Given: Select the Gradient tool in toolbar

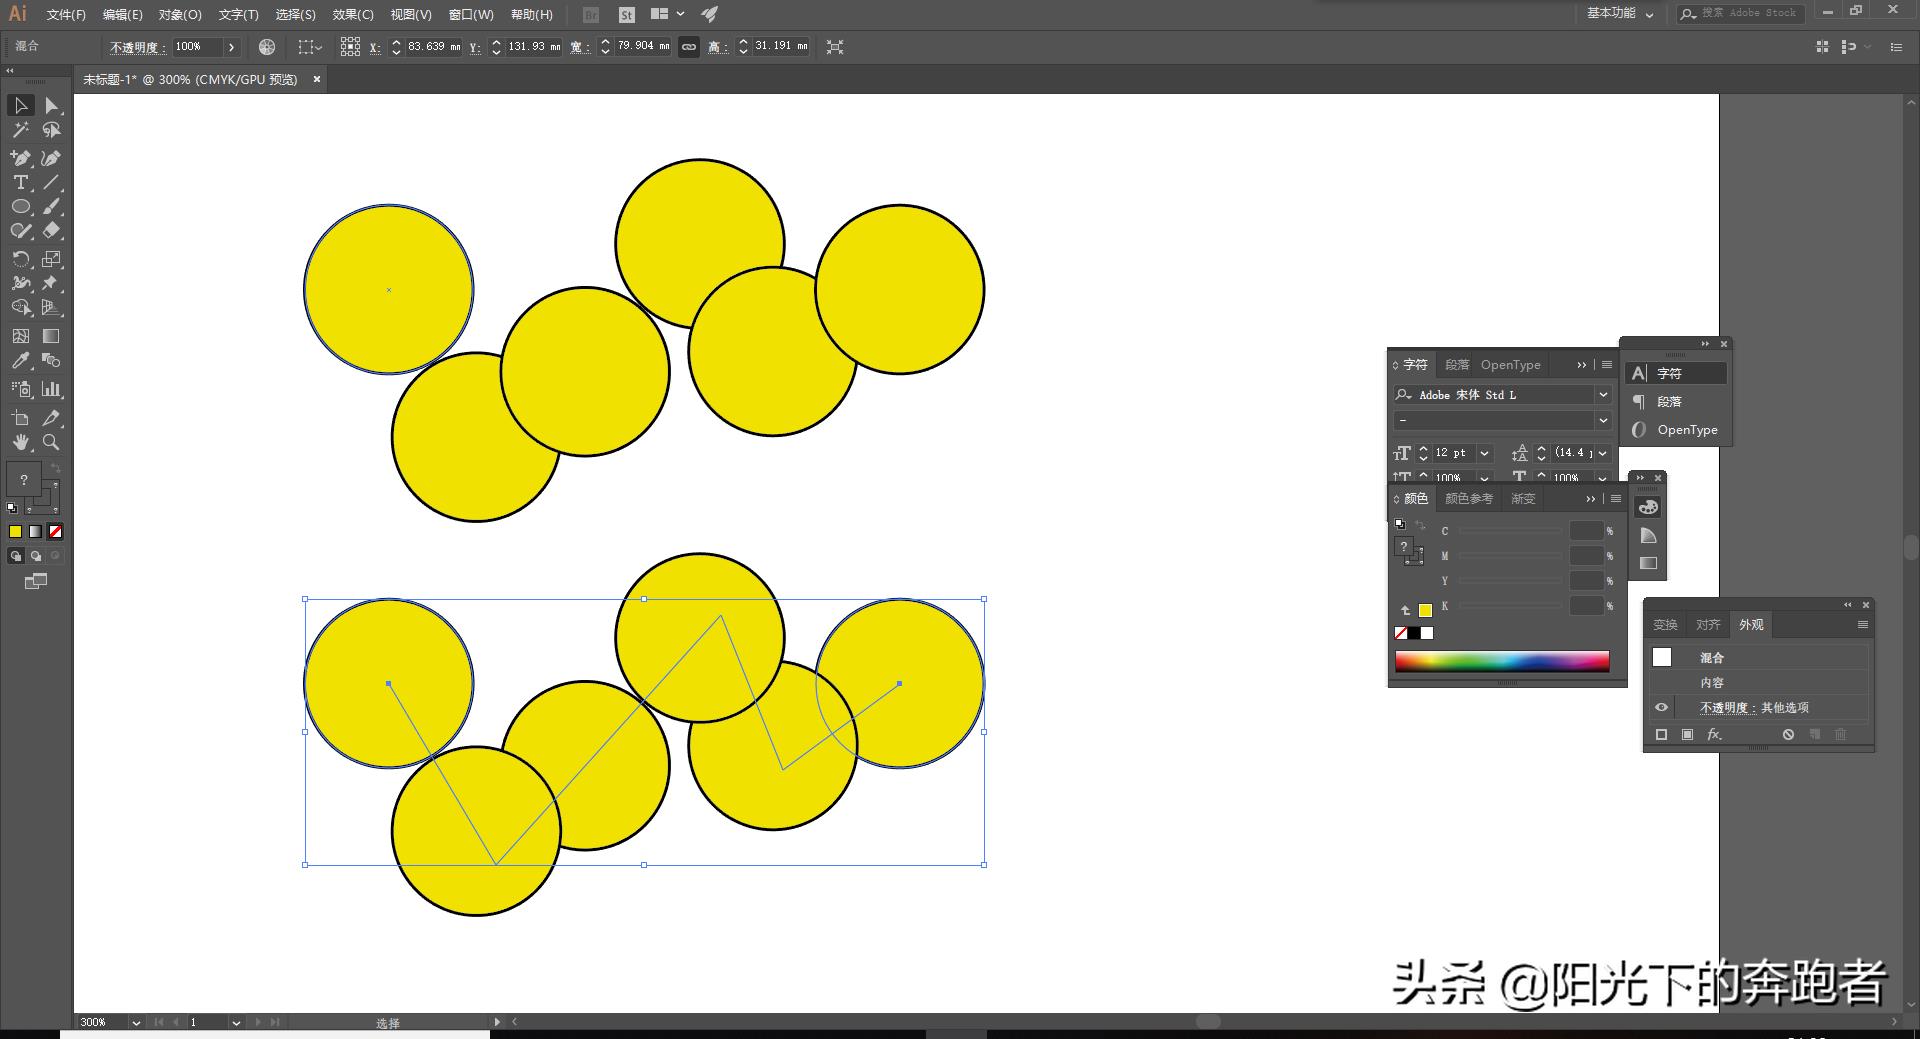Looking at the screenshot, I should click(51, 336).
